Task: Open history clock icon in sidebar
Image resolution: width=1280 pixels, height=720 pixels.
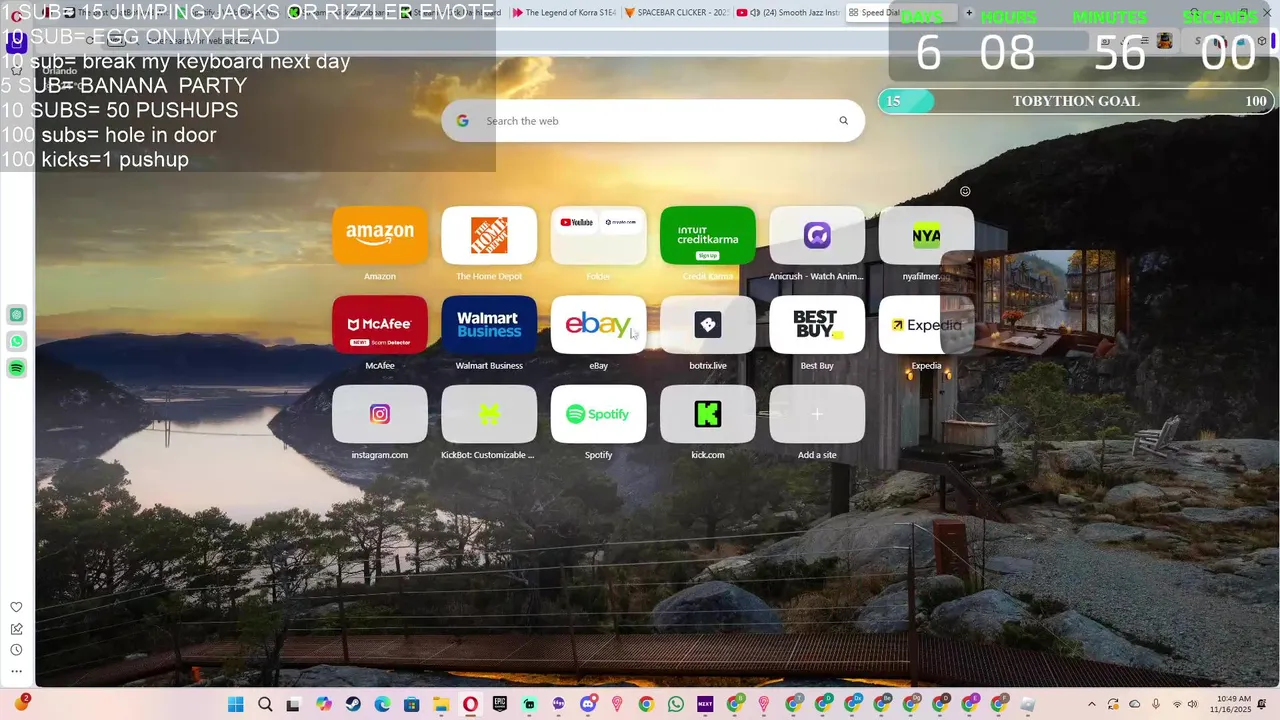Action: coord(16,650)
